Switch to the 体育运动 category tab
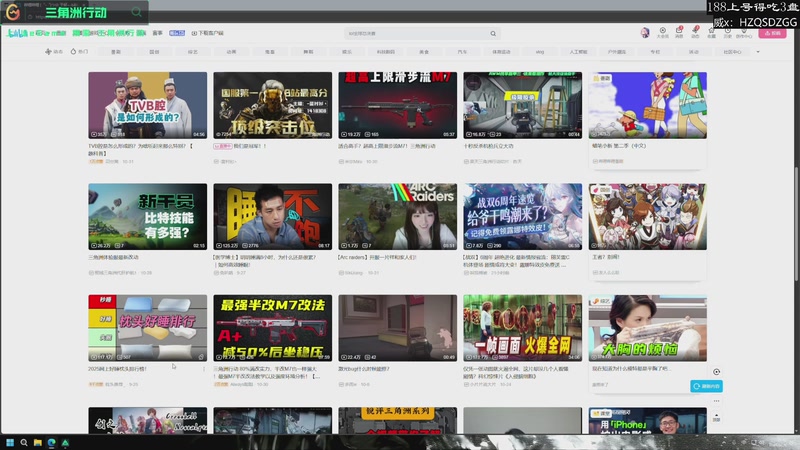 [x=501, y=52]
